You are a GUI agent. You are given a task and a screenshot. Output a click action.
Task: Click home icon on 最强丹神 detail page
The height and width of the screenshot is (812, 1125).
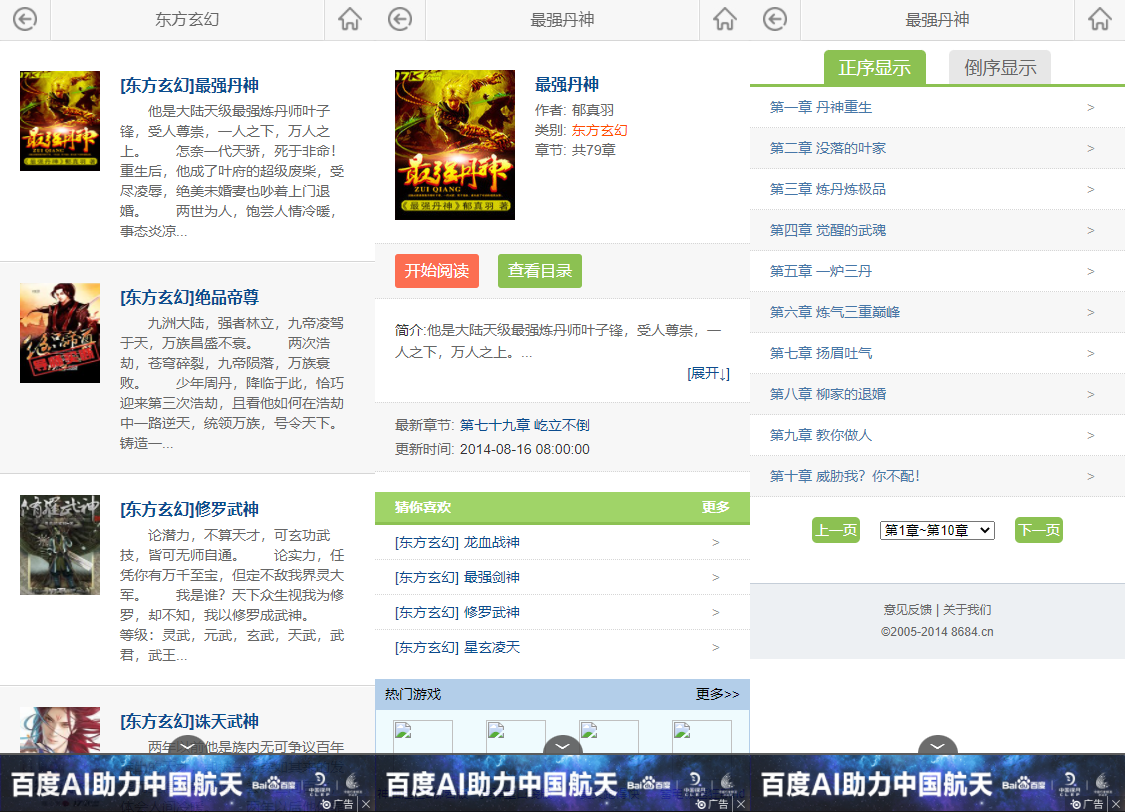click(725, 19)
